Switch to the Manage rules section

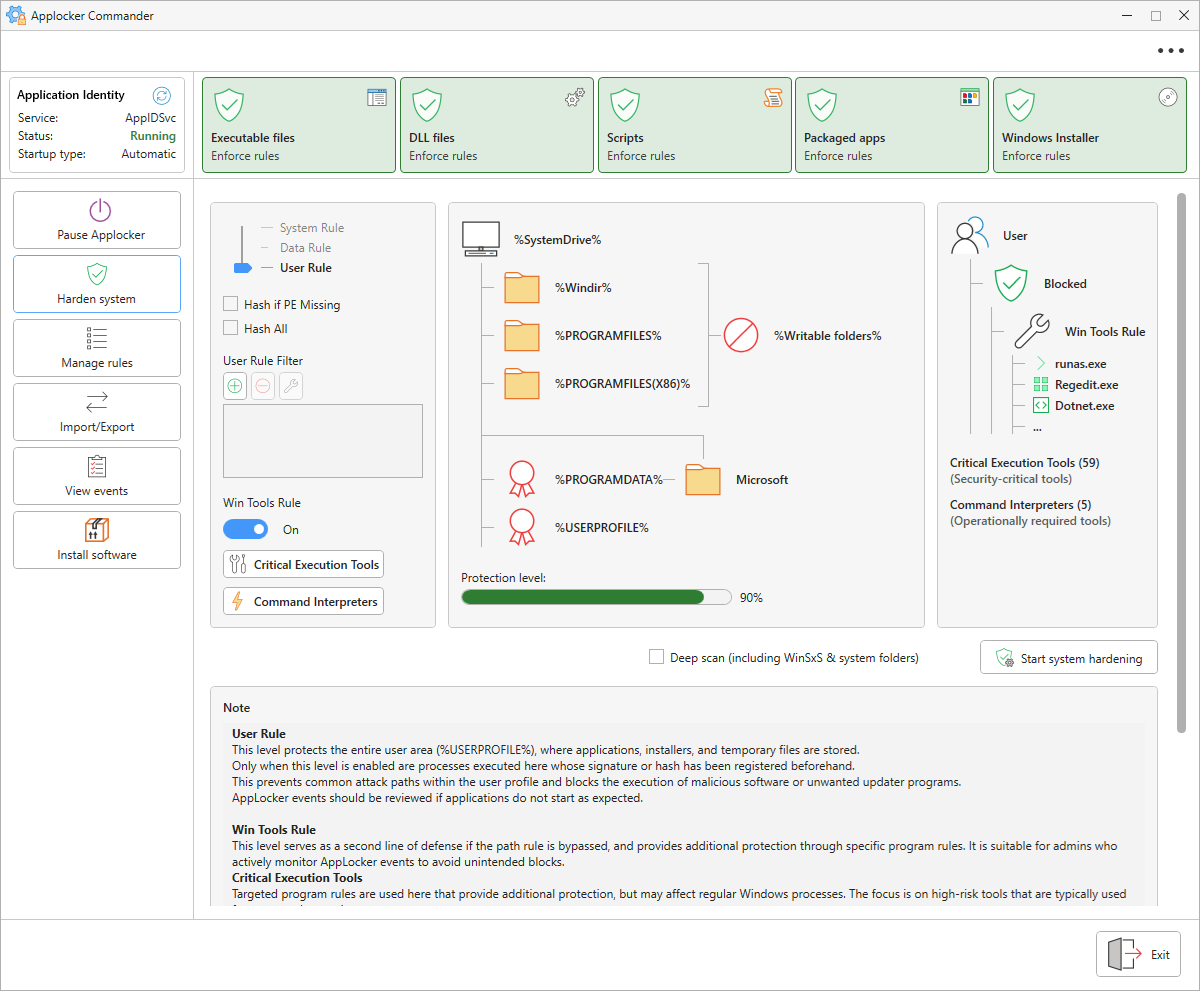[97, 348]
